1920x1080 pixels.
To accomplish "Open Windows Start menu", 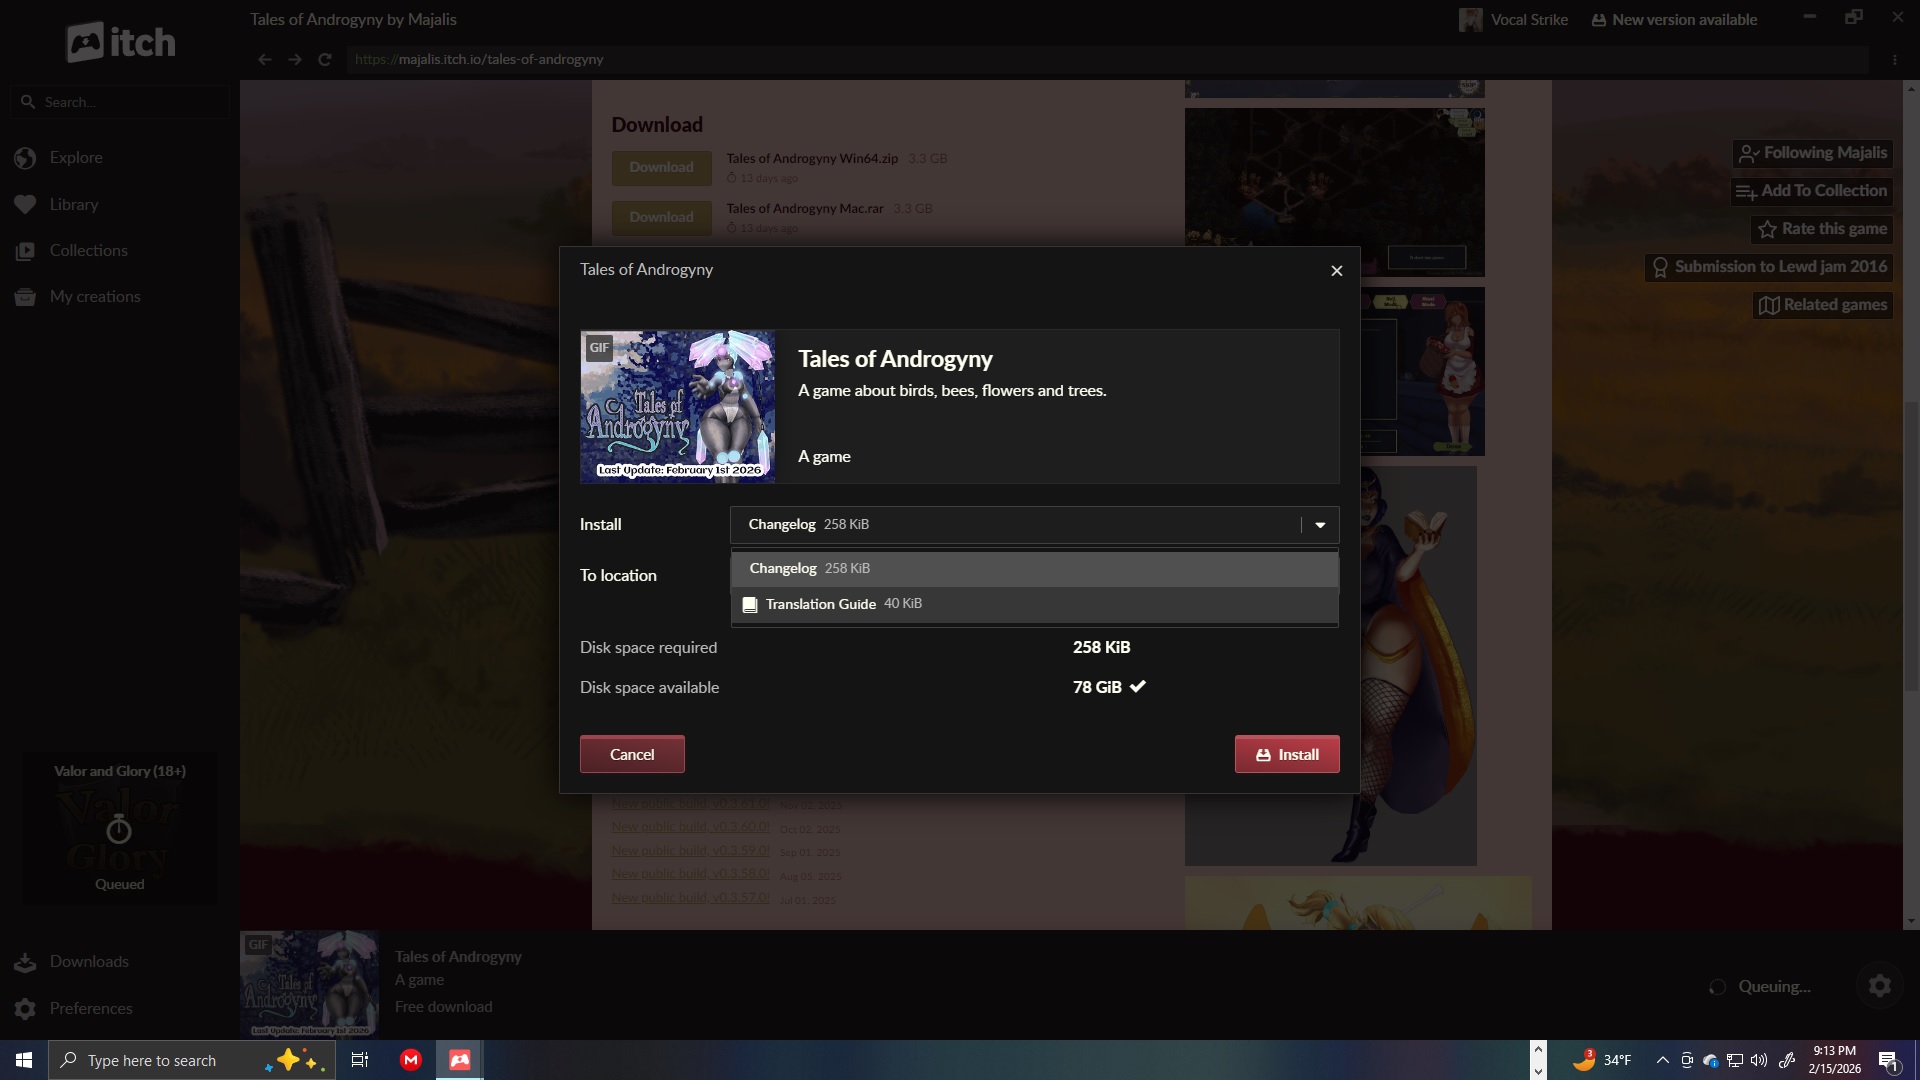I will tap(24, 1060).
